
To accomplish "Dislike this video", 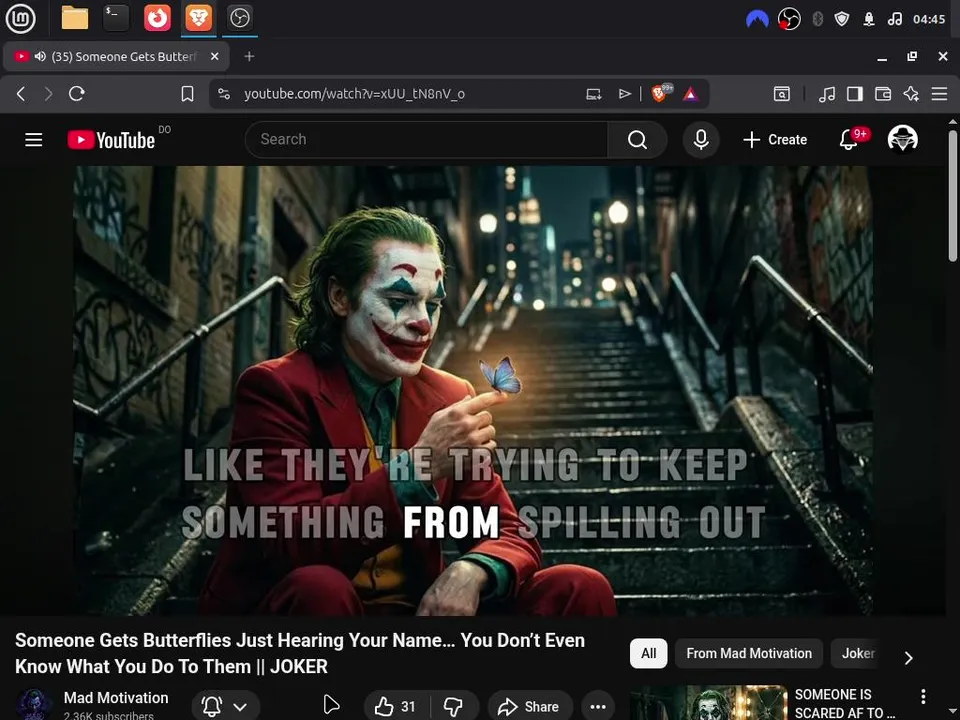I will point(454,707).
